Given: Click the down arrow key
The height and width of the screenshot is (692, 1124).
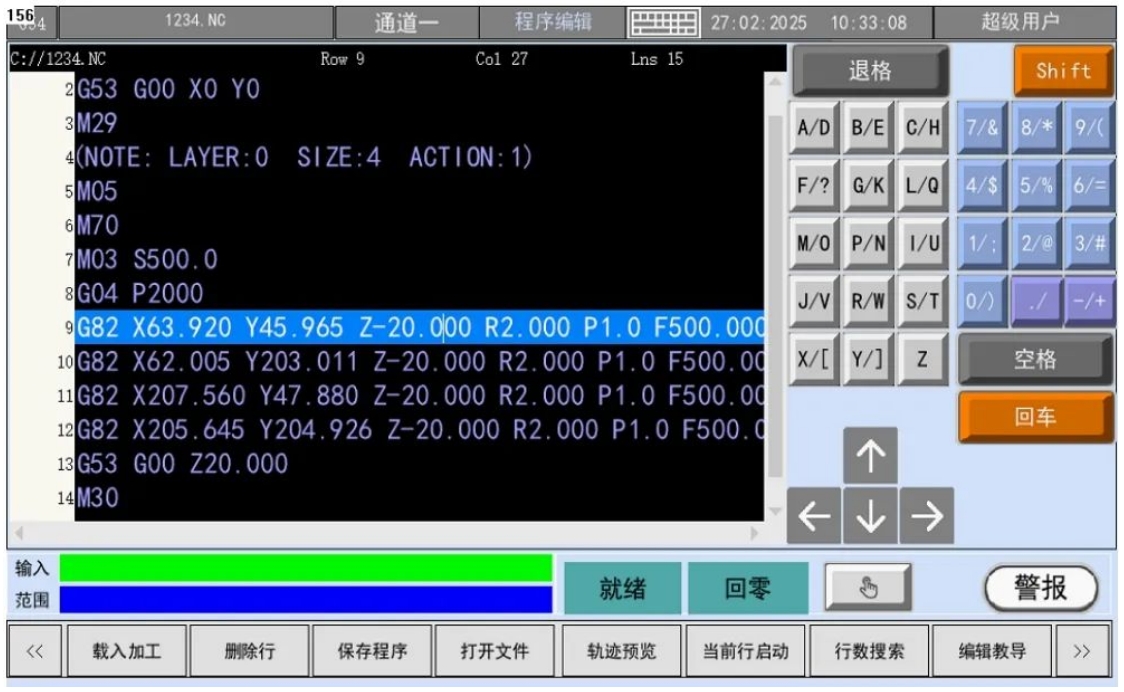Looking at the screenshot, I should point(870,516).
